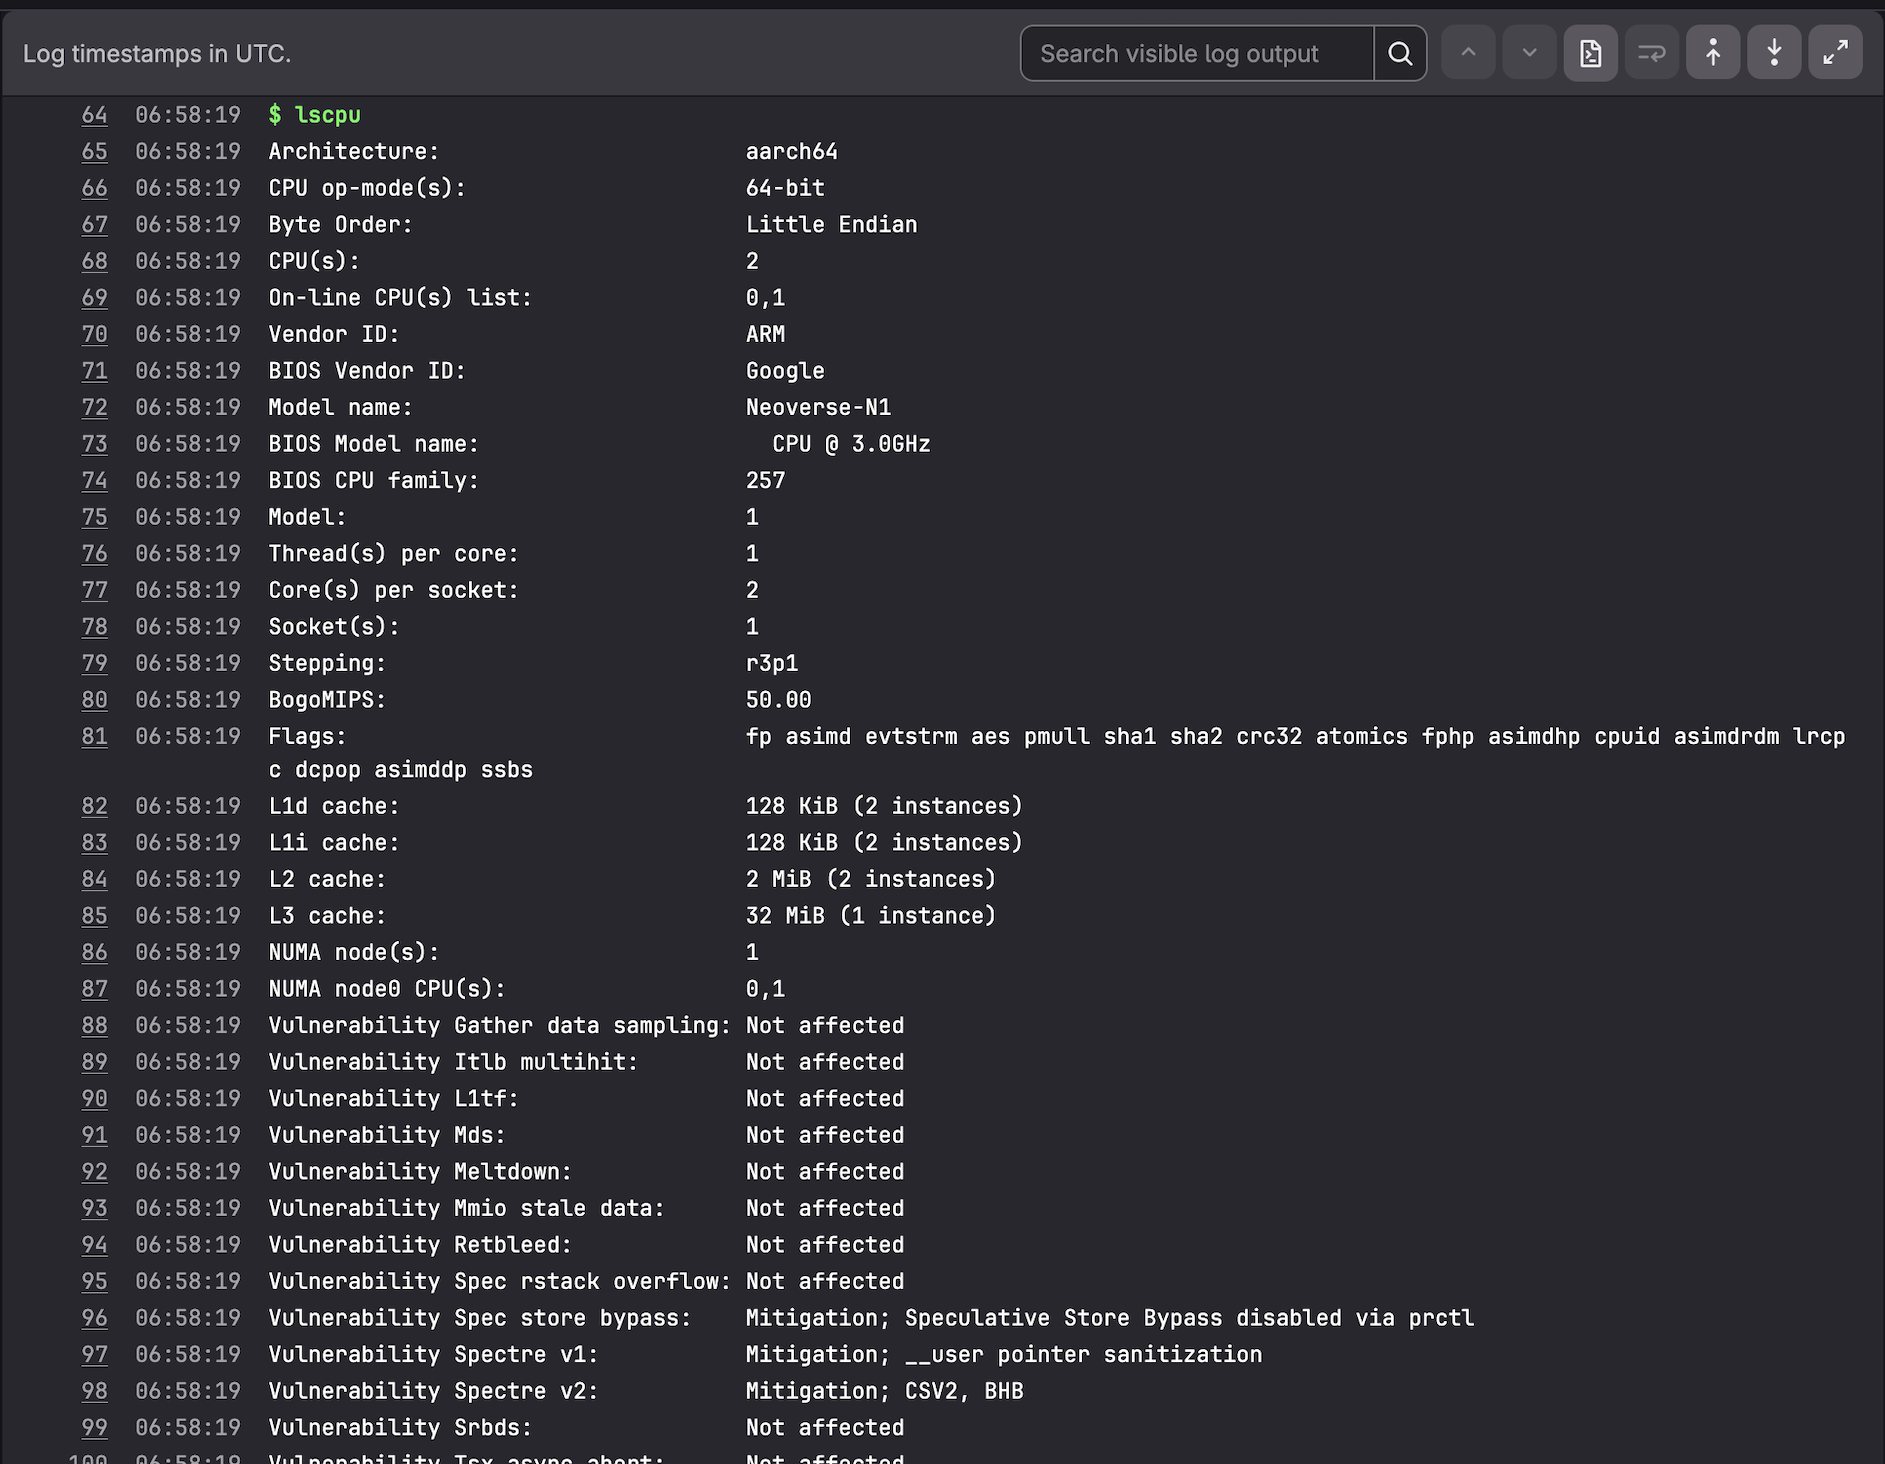Click line number 80 showing BogoMIPS
The image size is (1885, 1464).
point(95,699)
